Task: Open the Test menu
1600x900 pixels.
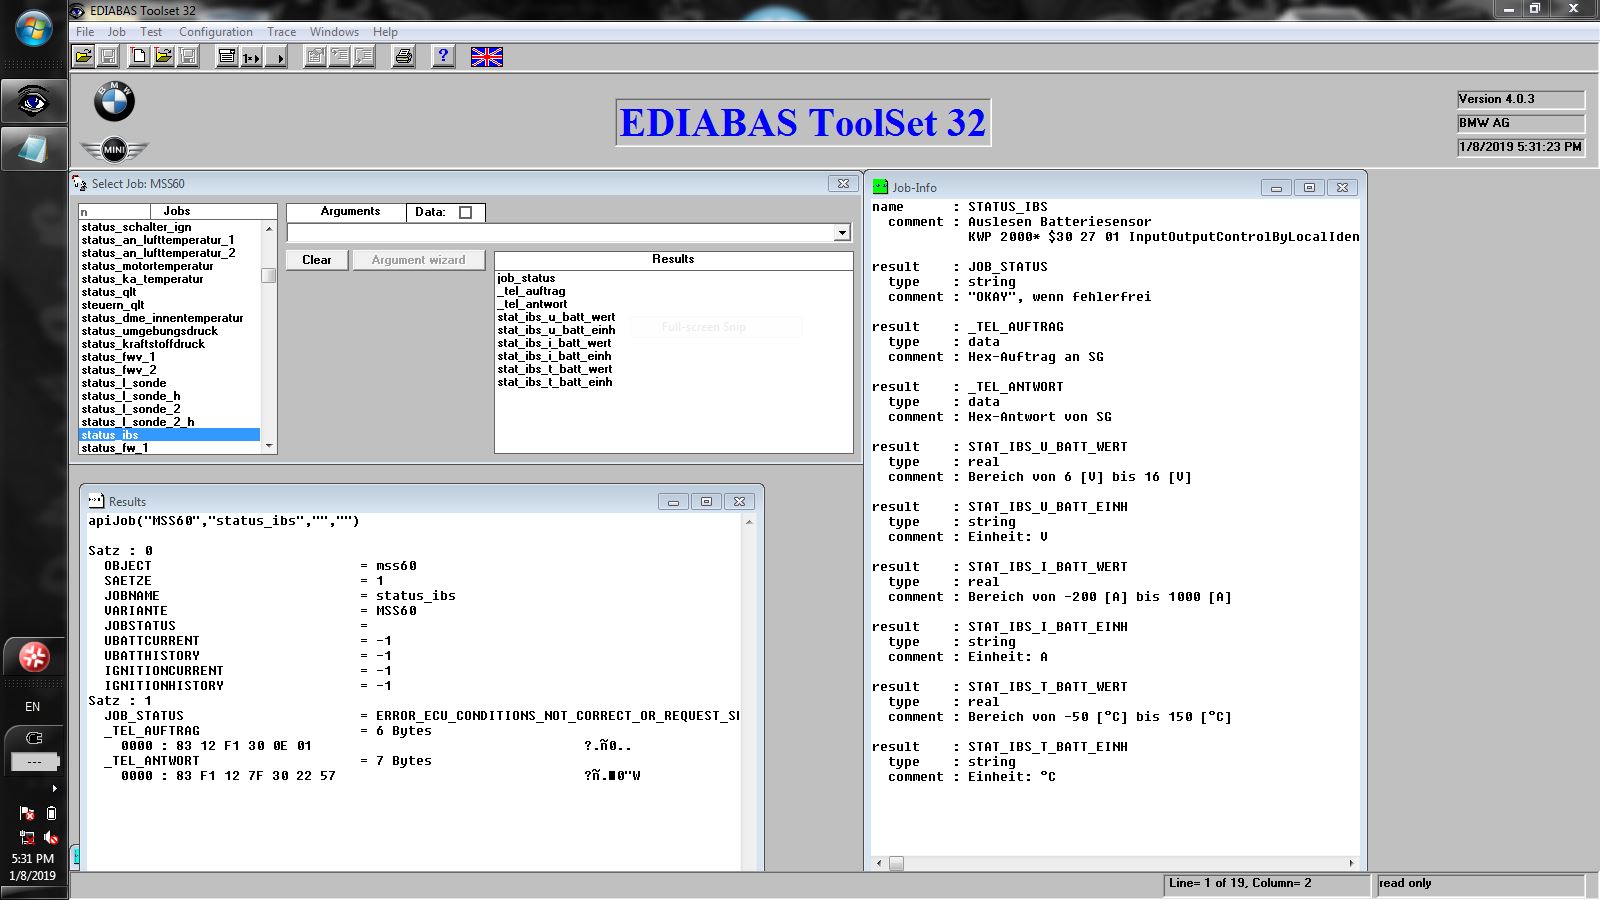Action: tap(151, 32)
